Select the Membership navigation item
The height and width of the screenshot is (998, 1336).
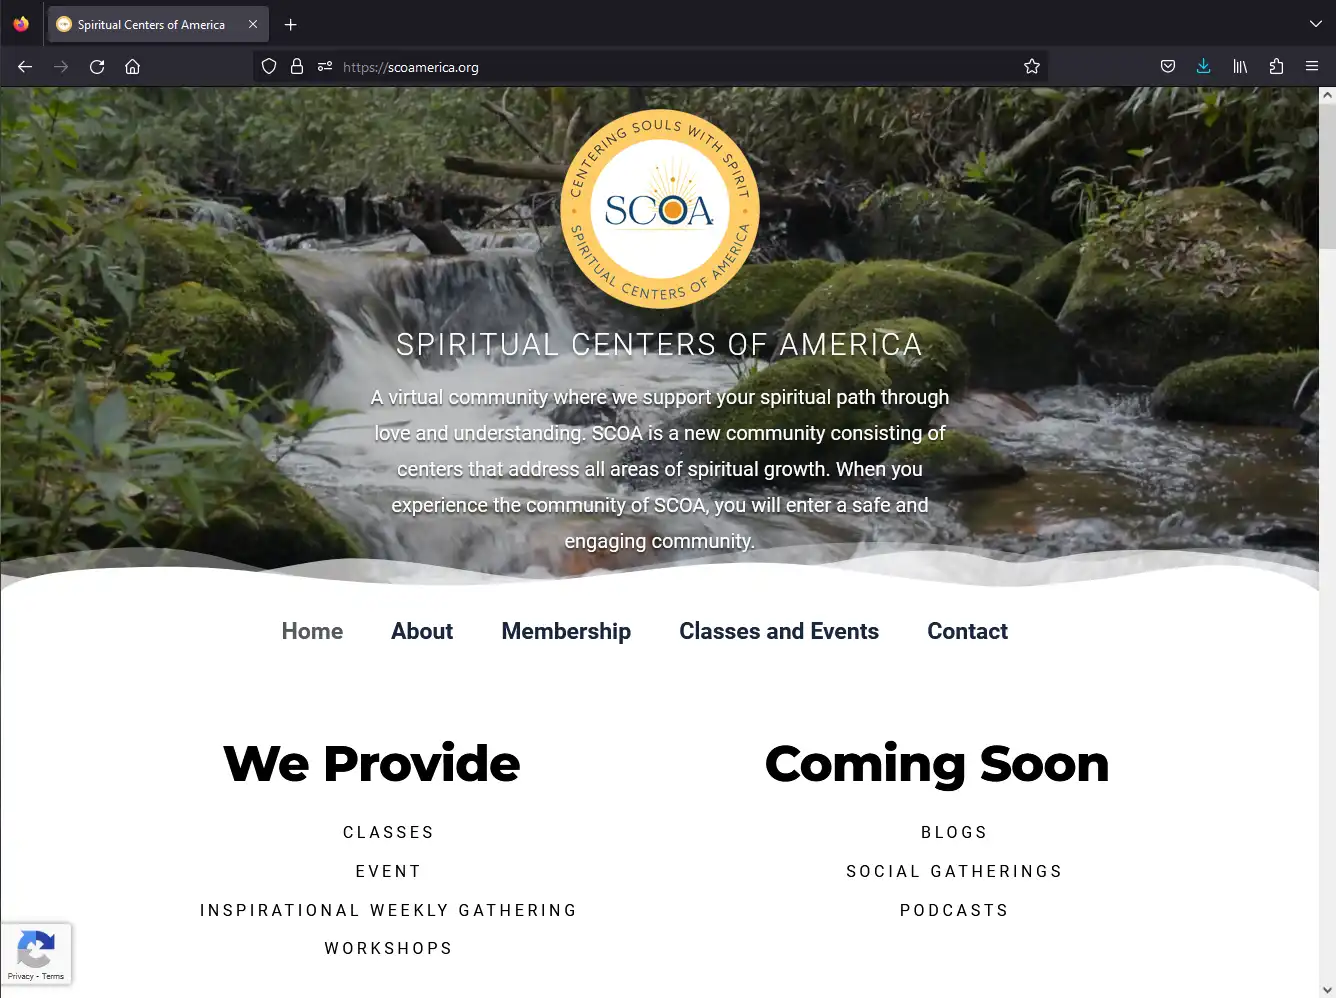566,631
